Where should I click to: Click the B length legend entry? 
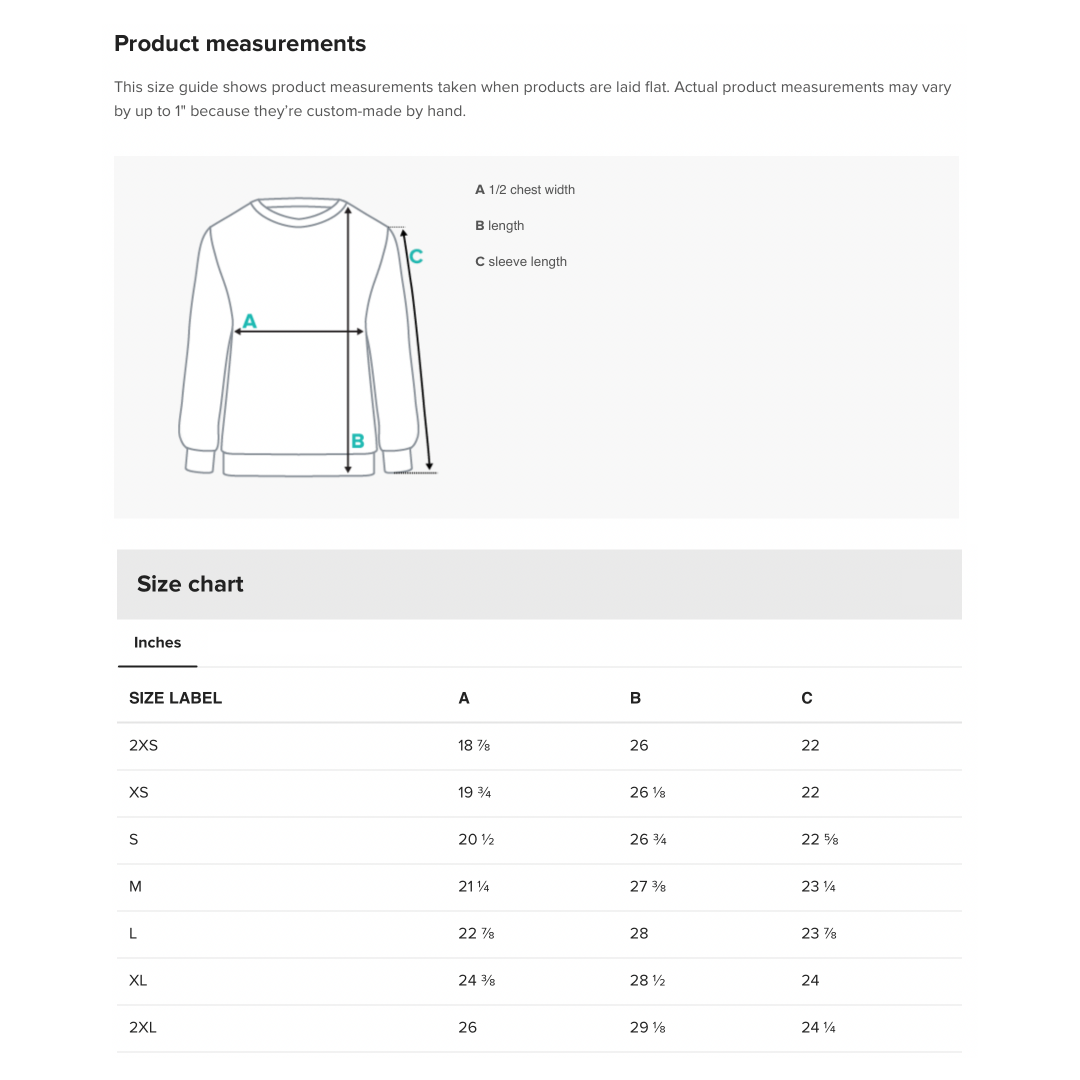(x=500, y=225)
